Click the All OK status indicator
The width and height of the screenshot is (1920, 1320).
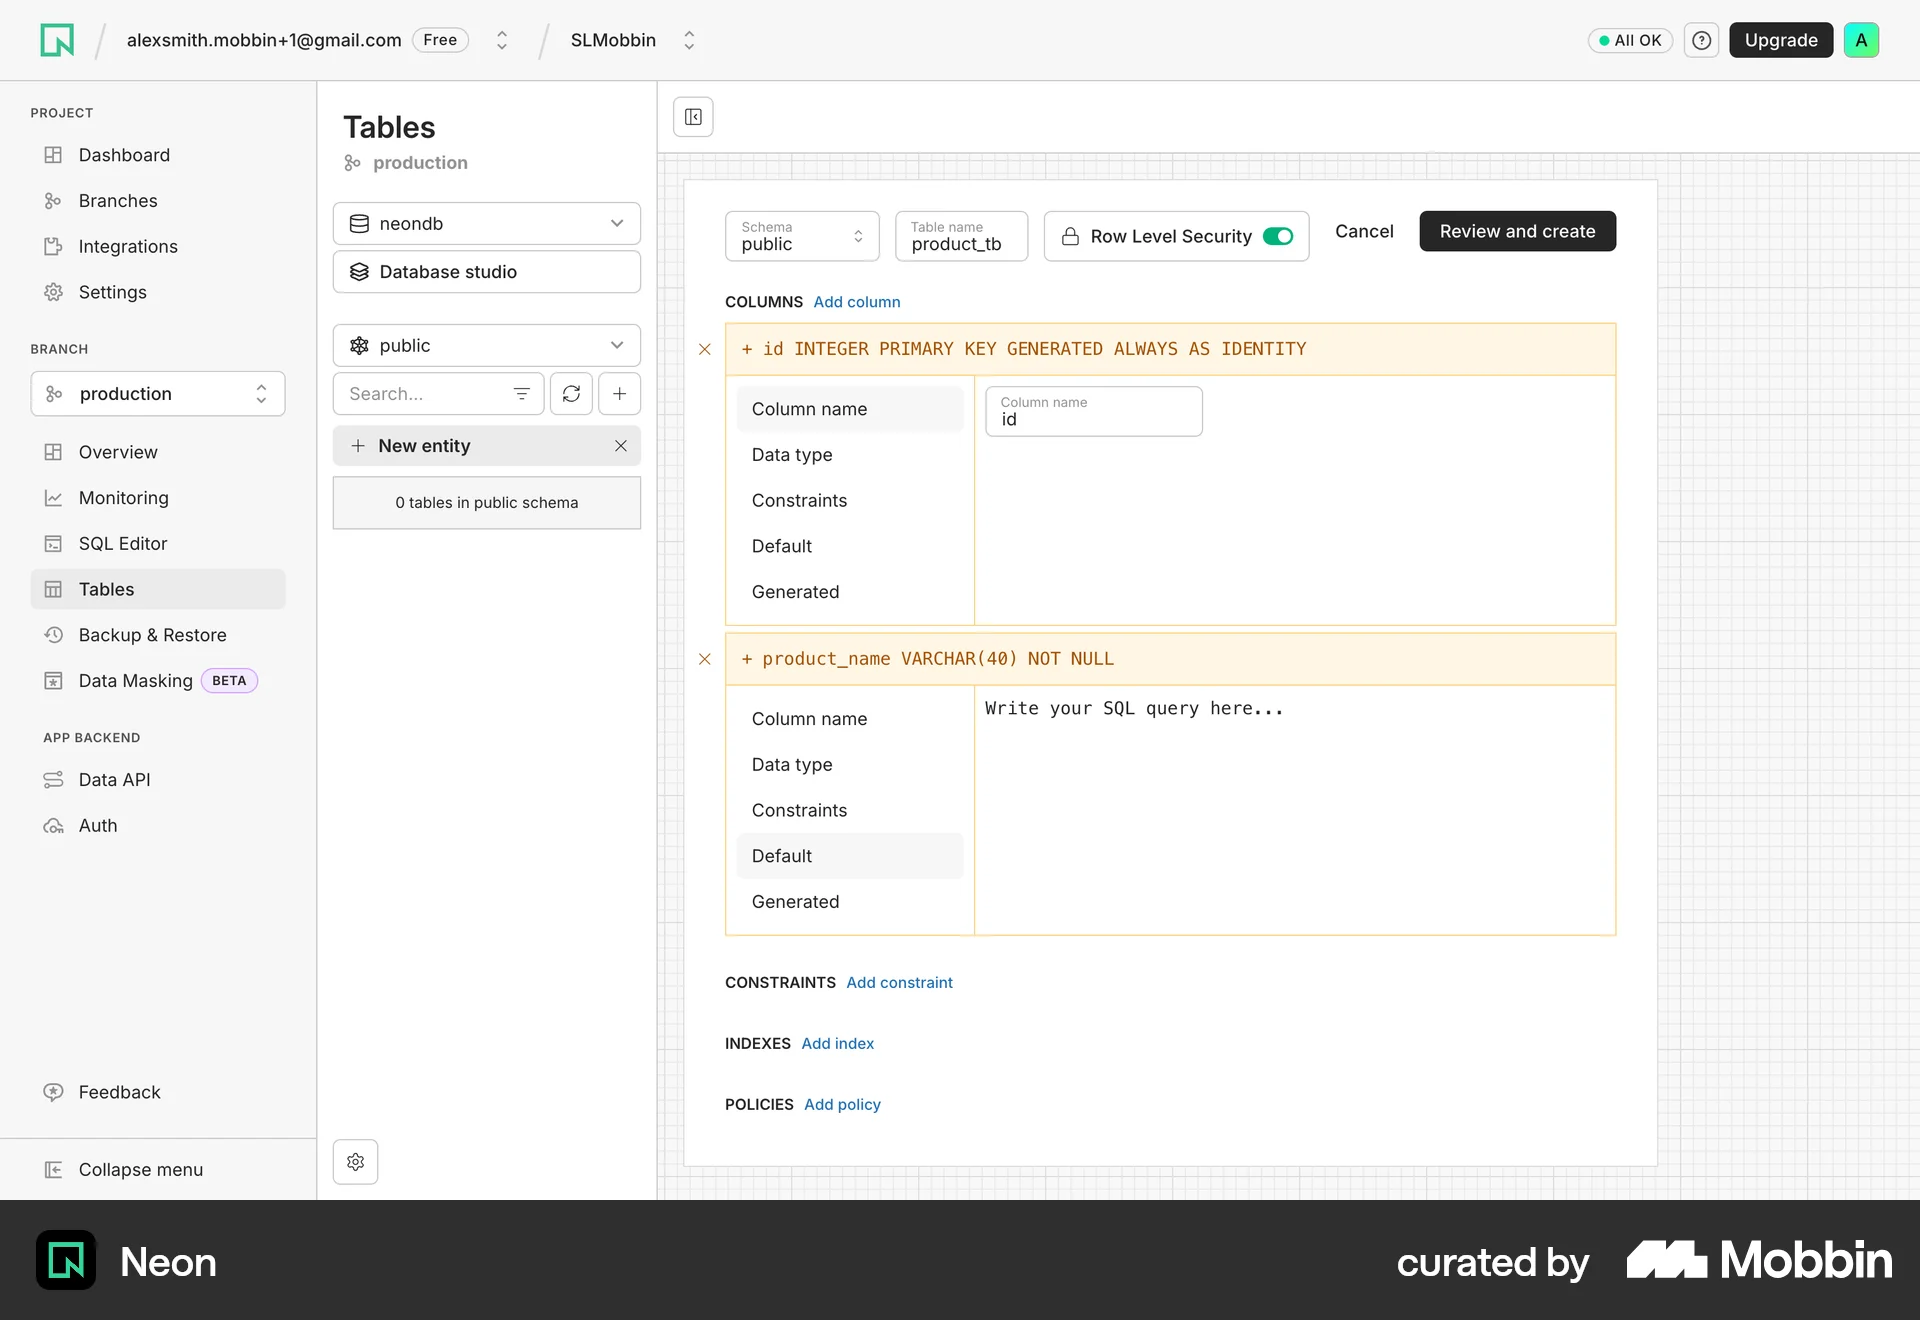coord(1630,40)
